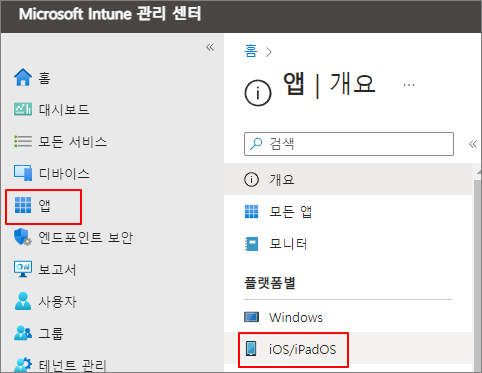Collapse the app menu pane

[473, 144]
